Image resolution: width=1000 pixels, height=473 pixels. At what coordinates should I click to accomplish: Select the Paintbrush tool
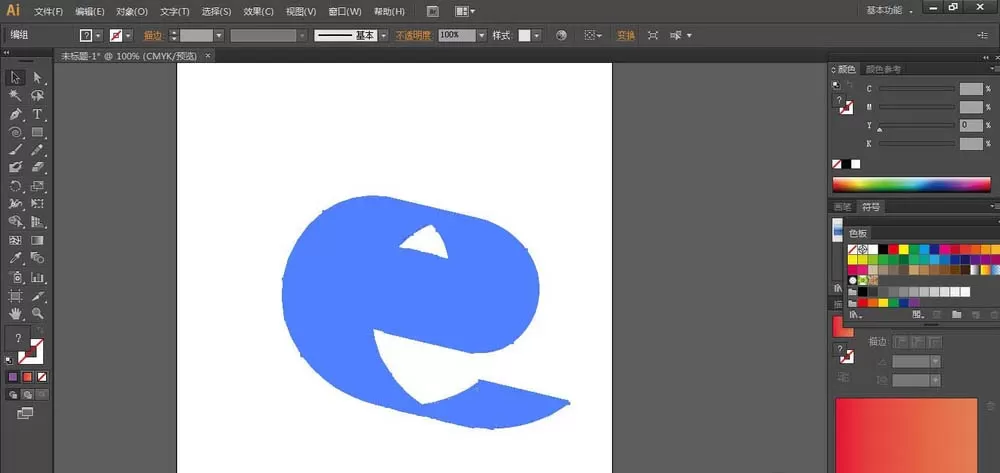click(x=15, y=150)
